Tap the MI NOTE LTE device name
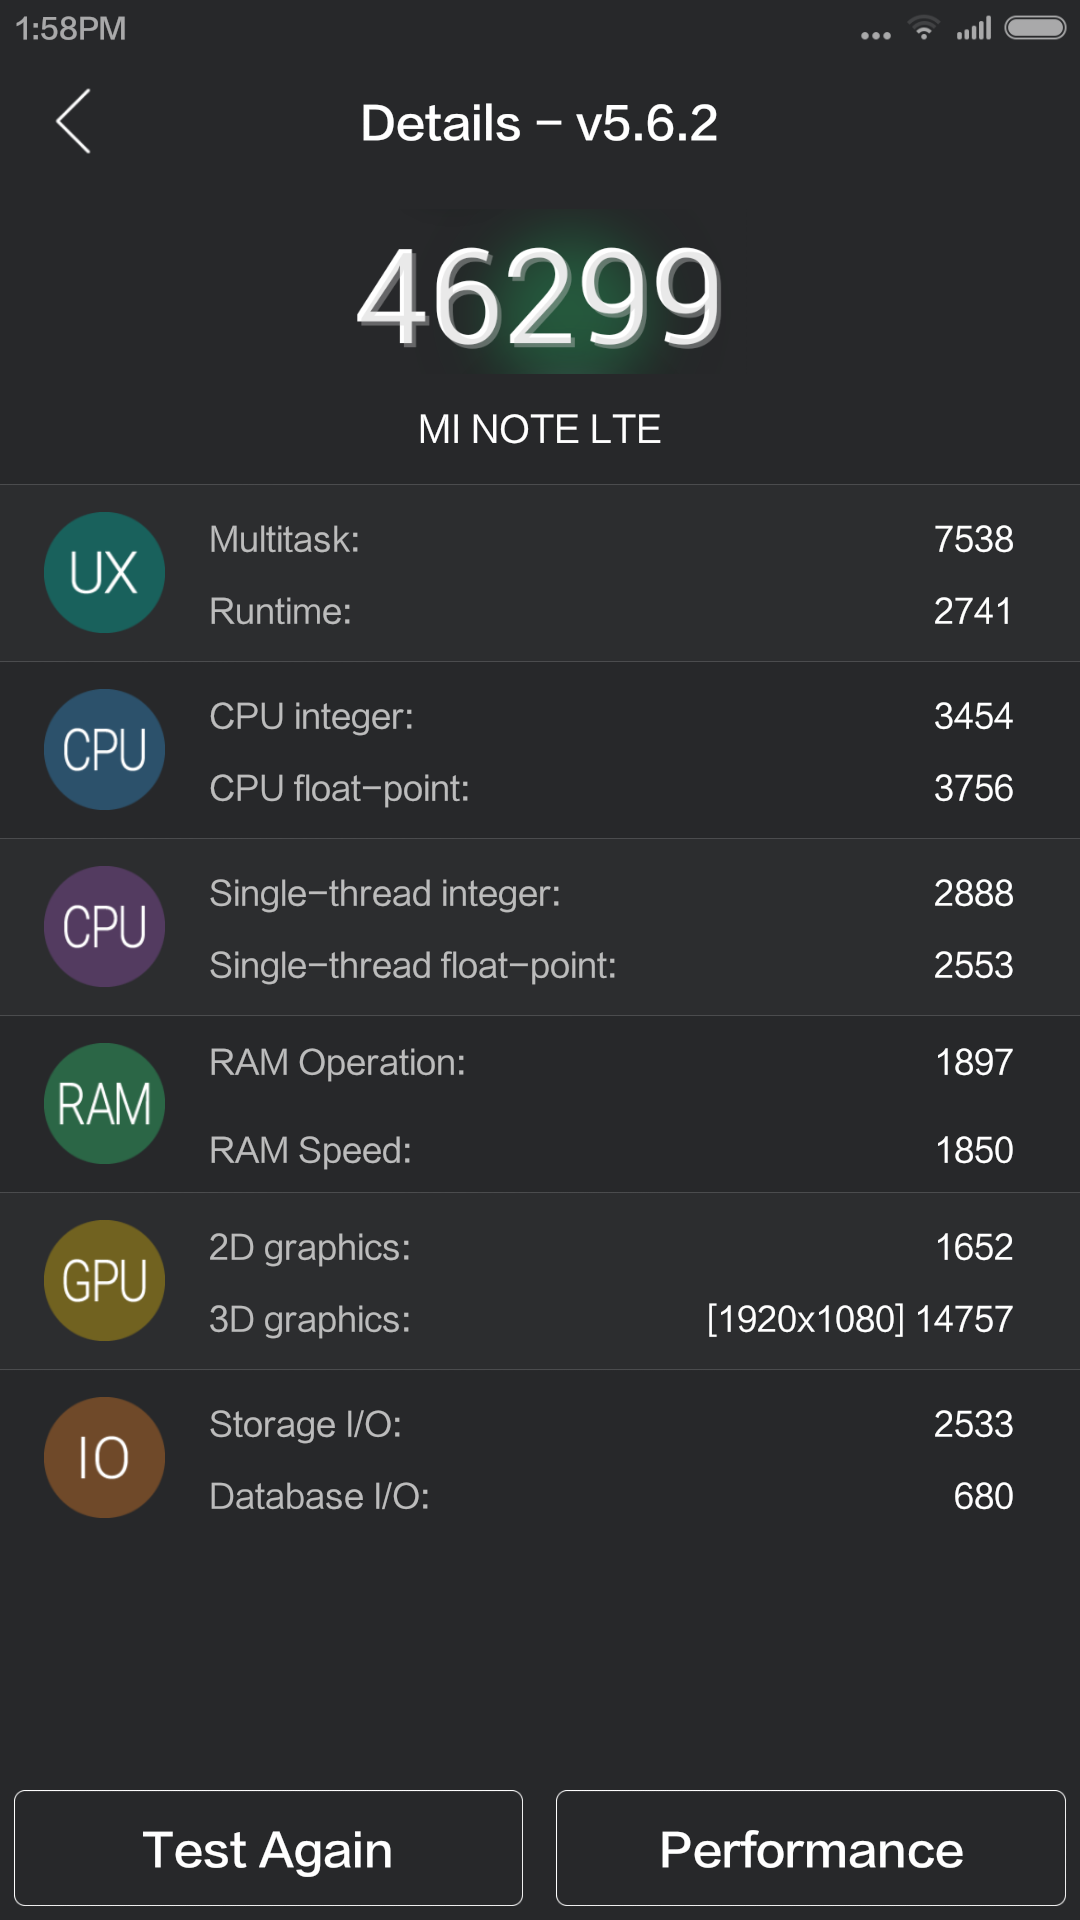Viewport: 1080px width, 1920px height. click(539, 430)
